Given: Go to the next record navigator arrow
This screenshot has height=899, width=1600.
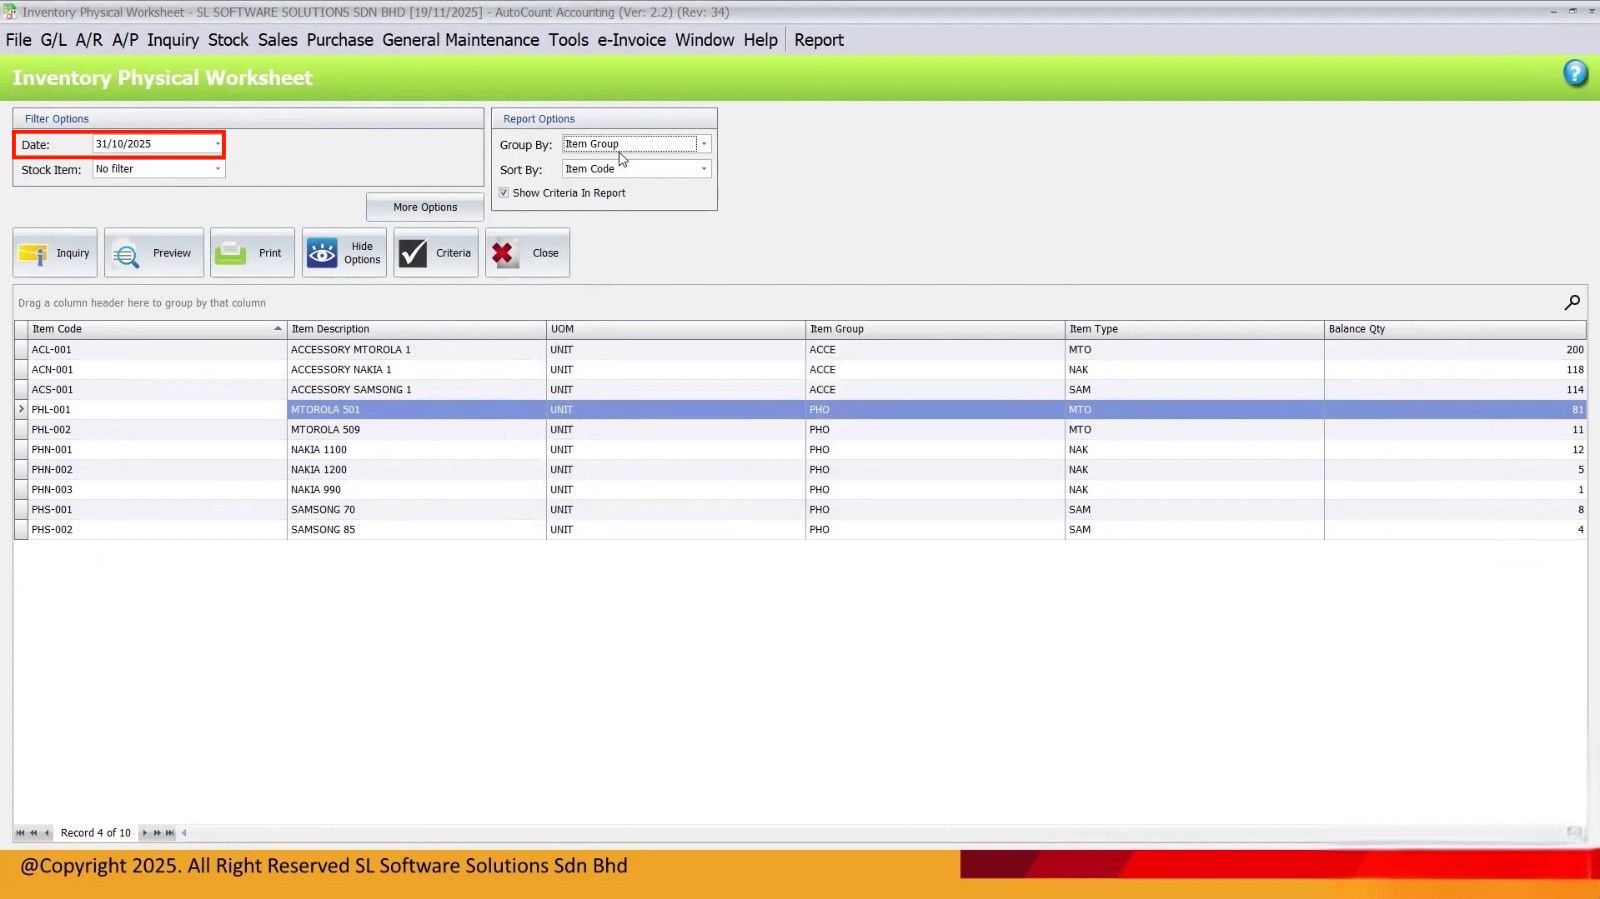Looking at the screenshot, I should (x=145, y=833).
